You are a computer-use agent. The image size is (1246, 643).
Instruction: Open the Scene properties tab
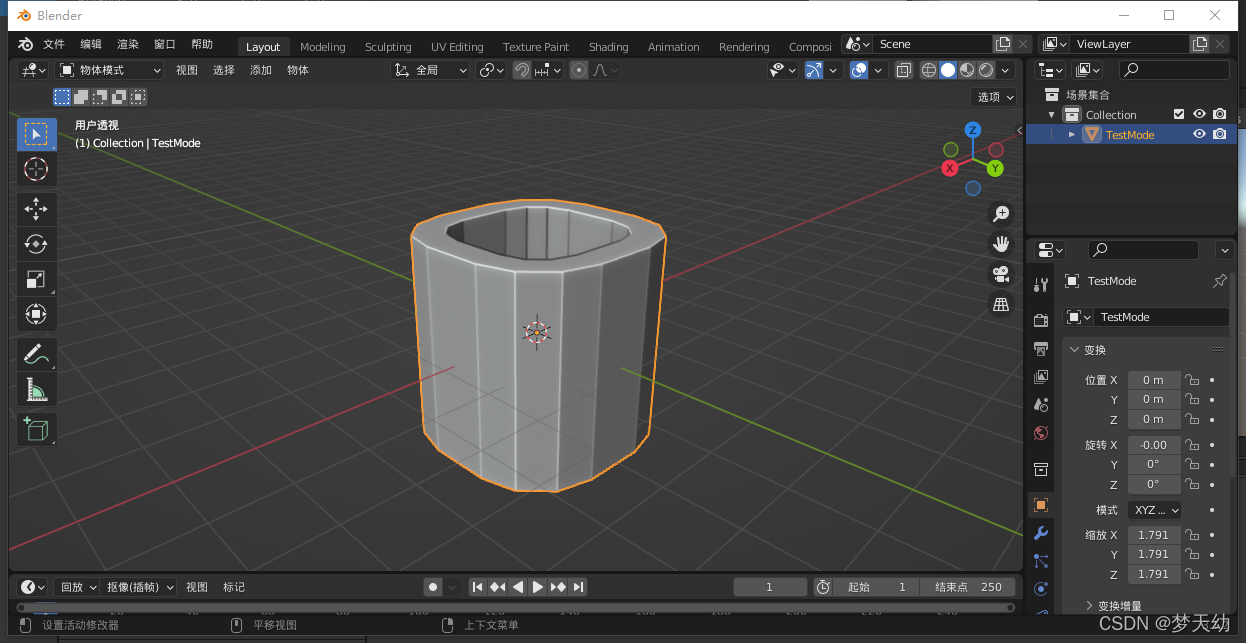1041,405
